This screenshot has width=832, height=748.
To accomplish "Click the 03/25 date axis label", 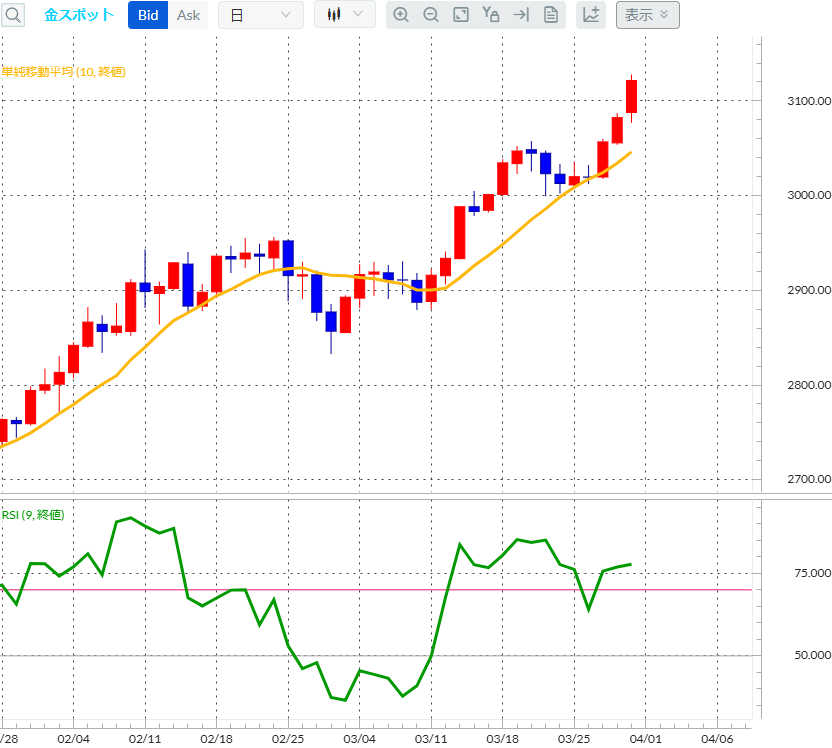I will click(574, 738).
